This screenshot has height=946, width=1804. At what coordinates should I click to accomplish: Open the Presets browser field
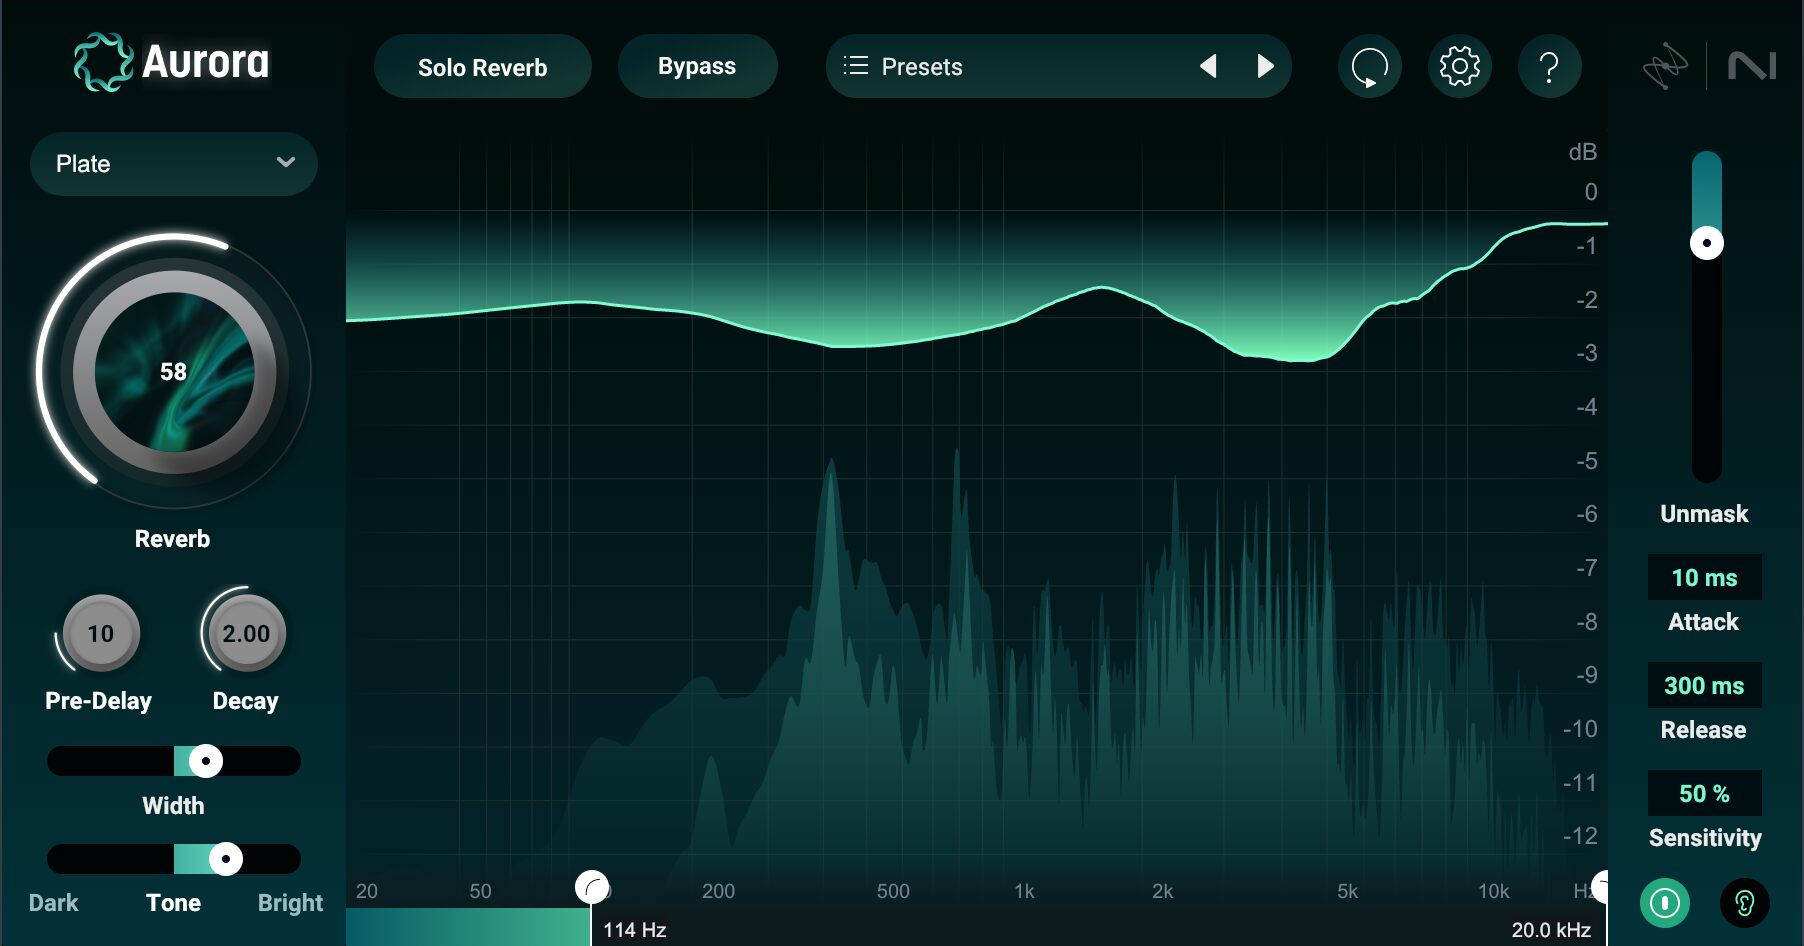click(x=1058, y=66)
